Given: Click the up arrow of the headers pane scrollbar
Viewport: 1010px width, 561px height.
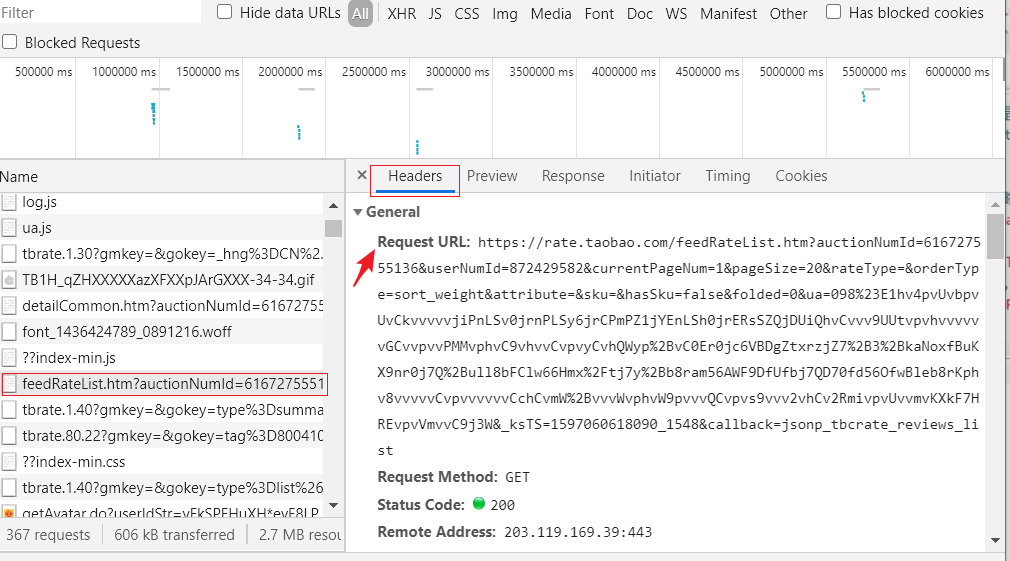Looking at the screenshot, I should tap(995, 202).
